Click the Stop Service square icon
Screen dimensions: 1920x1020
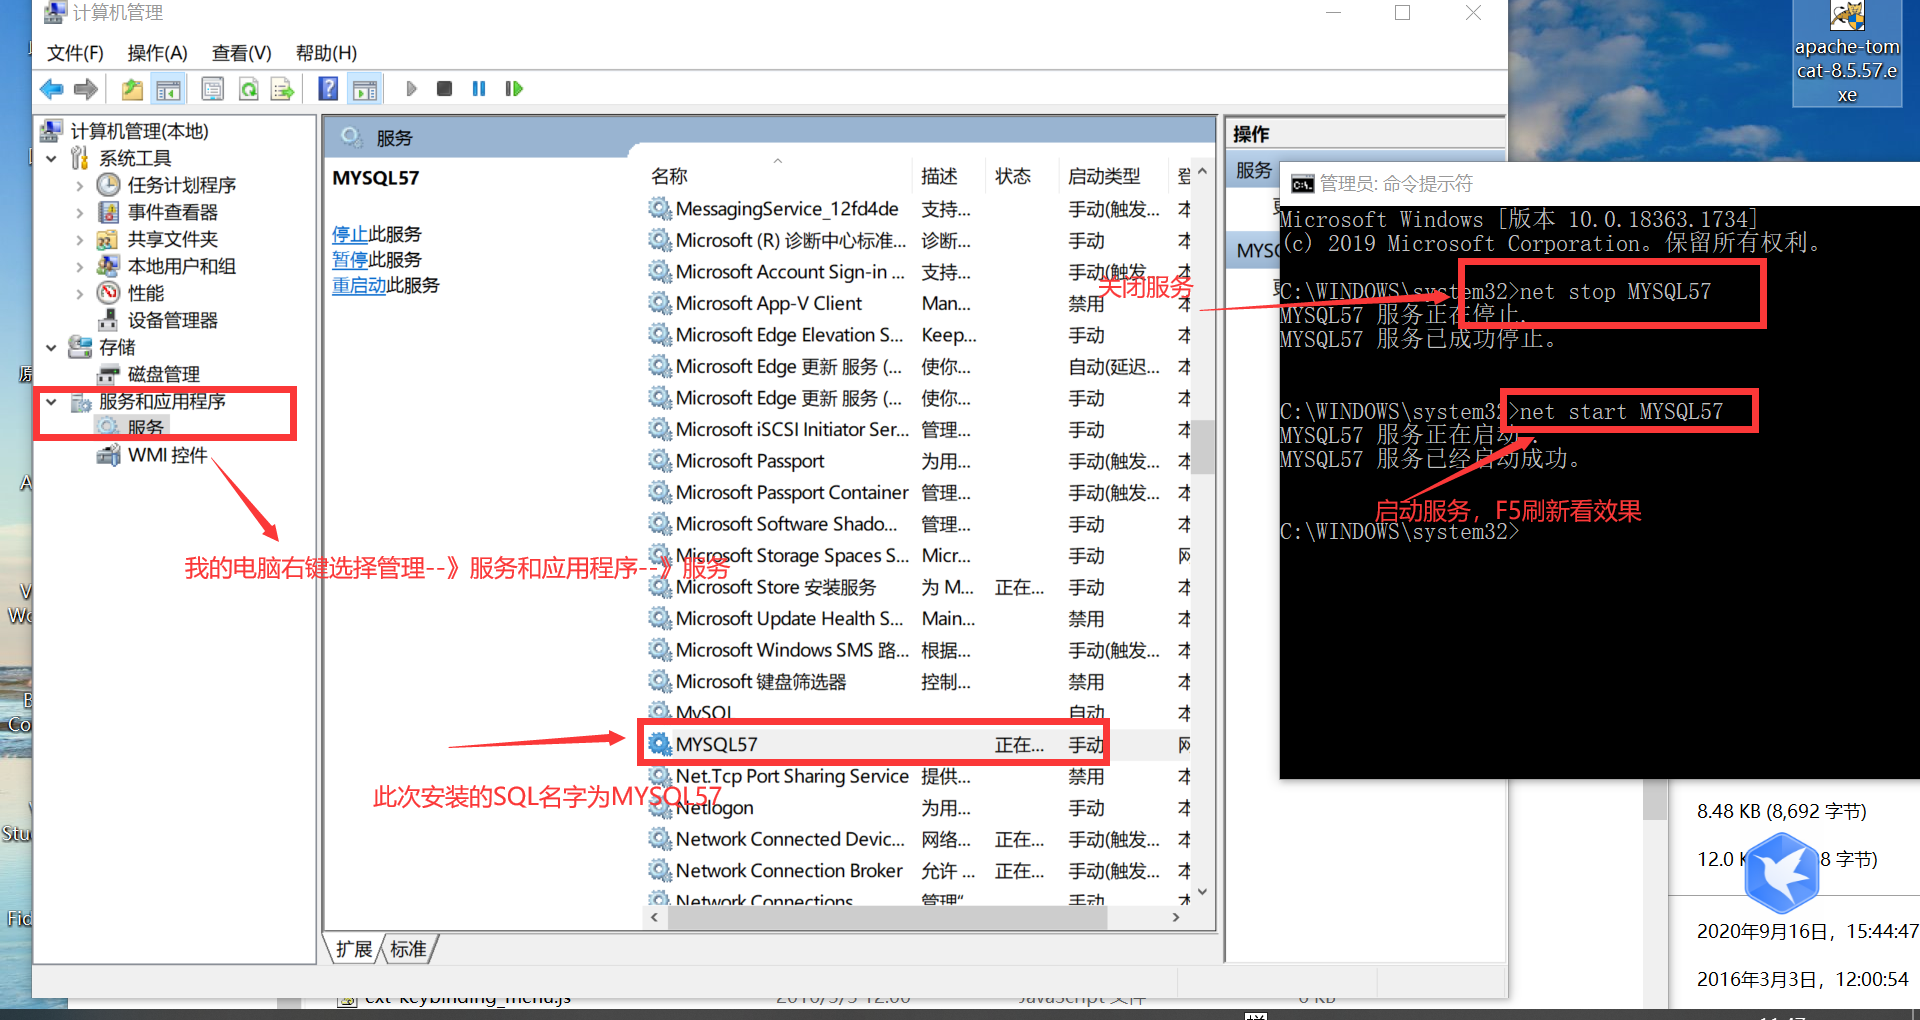coord(445,89)
